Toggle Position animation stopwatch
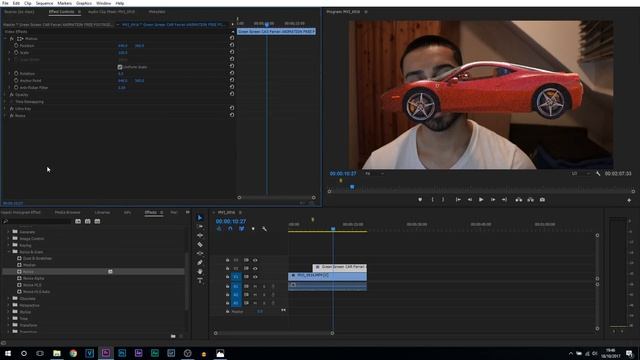The width and height of the screenshot is (640, 360). (16, 45)
